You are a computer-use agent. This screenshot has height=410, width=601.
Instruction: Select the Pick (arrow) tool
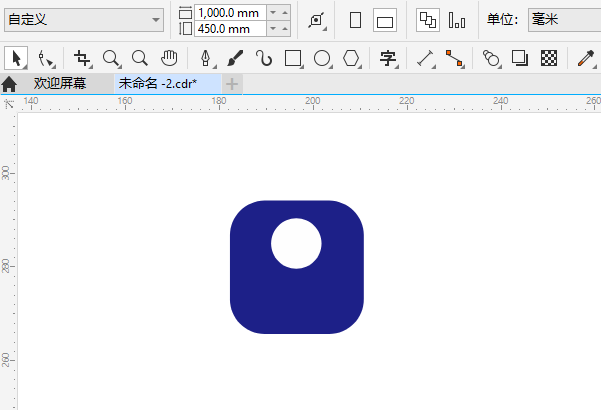pos(16,59)
